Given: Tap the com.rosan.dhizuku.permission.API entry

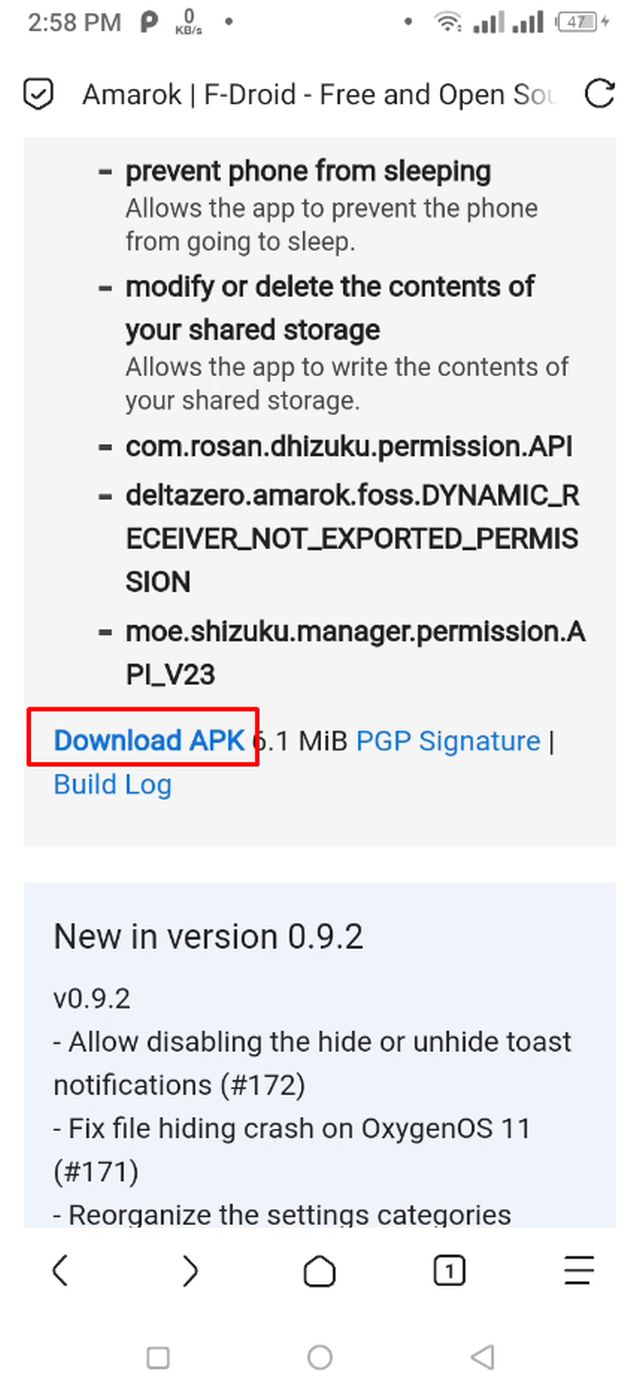Looking at the screenshot, I should [x=348, y=446].
